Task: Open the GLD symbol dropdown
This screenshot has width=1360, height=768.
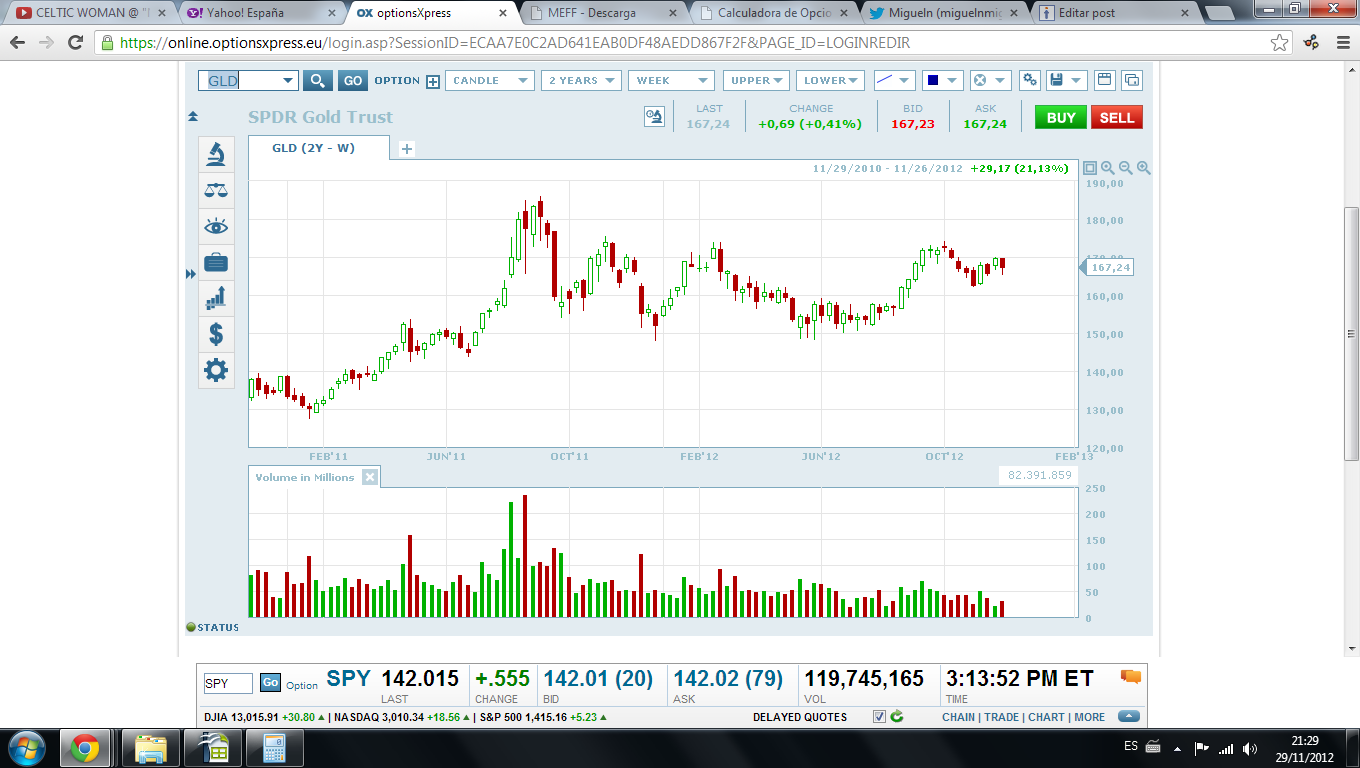Action: [288, 81]
